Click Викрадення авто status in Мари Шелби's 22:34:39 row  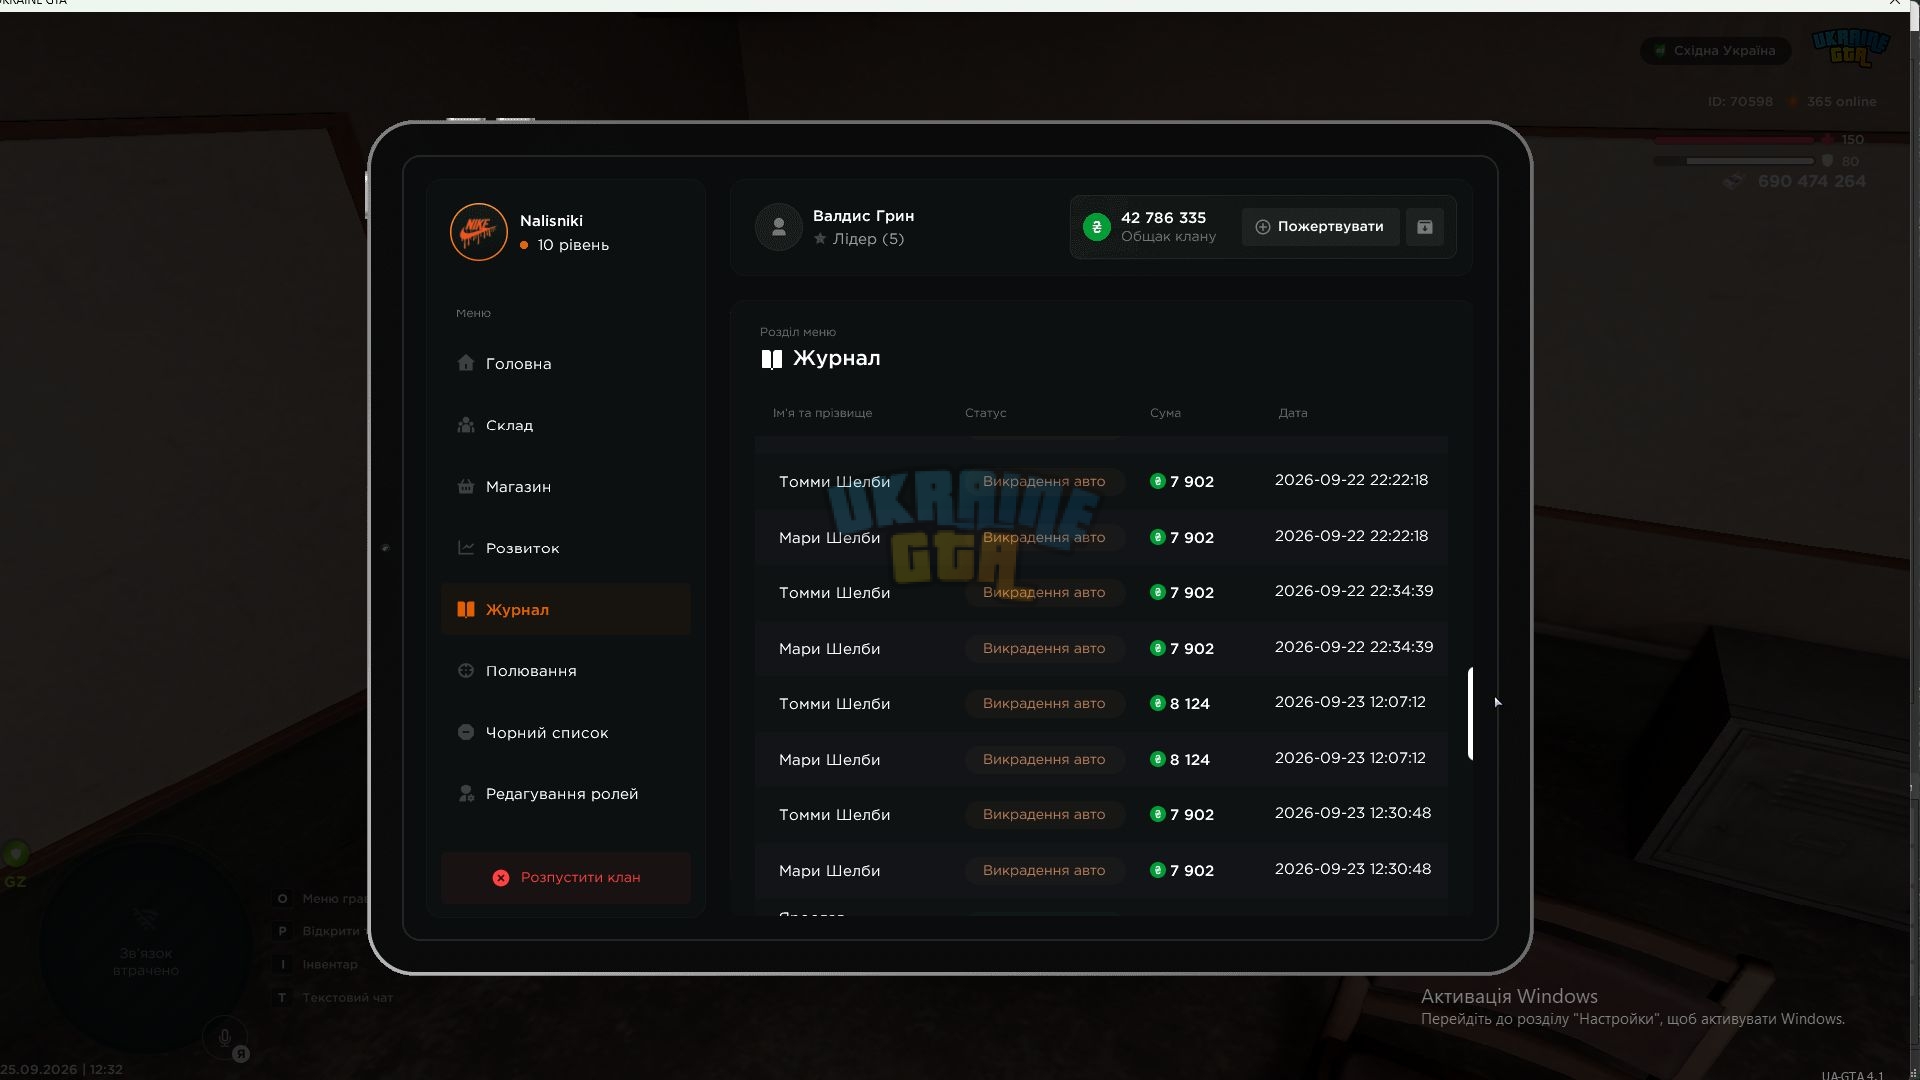coord(1044,648)
